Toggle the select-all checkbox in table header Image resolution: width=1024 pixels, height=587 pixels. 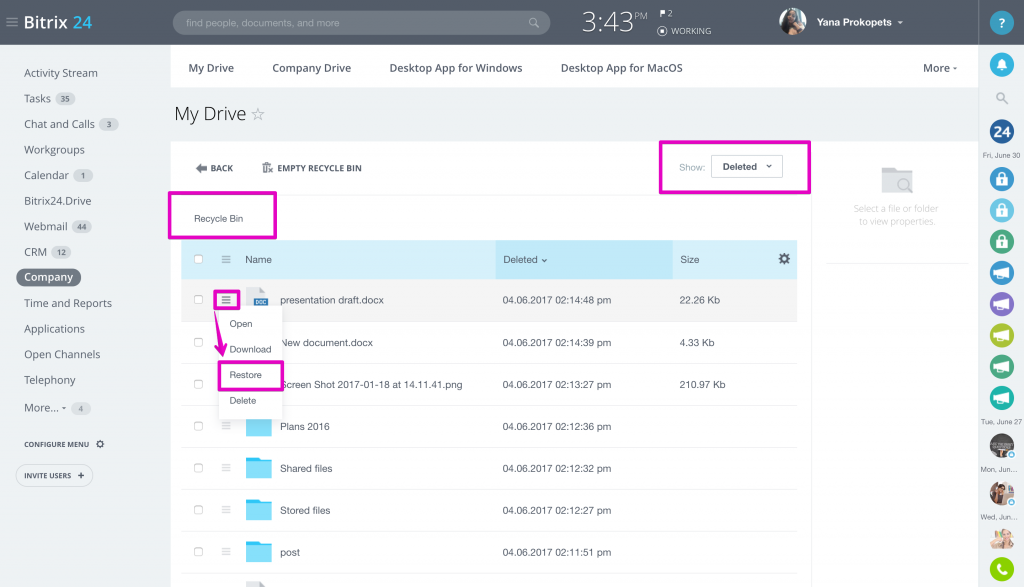tap(199, 259)
